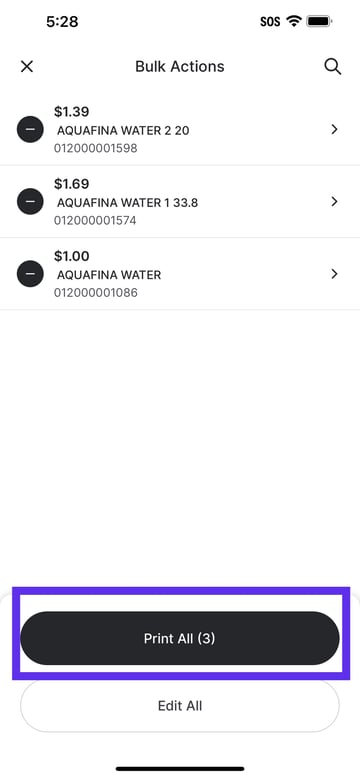
Task: Tap the Edit All button
Action: (x=180, y=706)
